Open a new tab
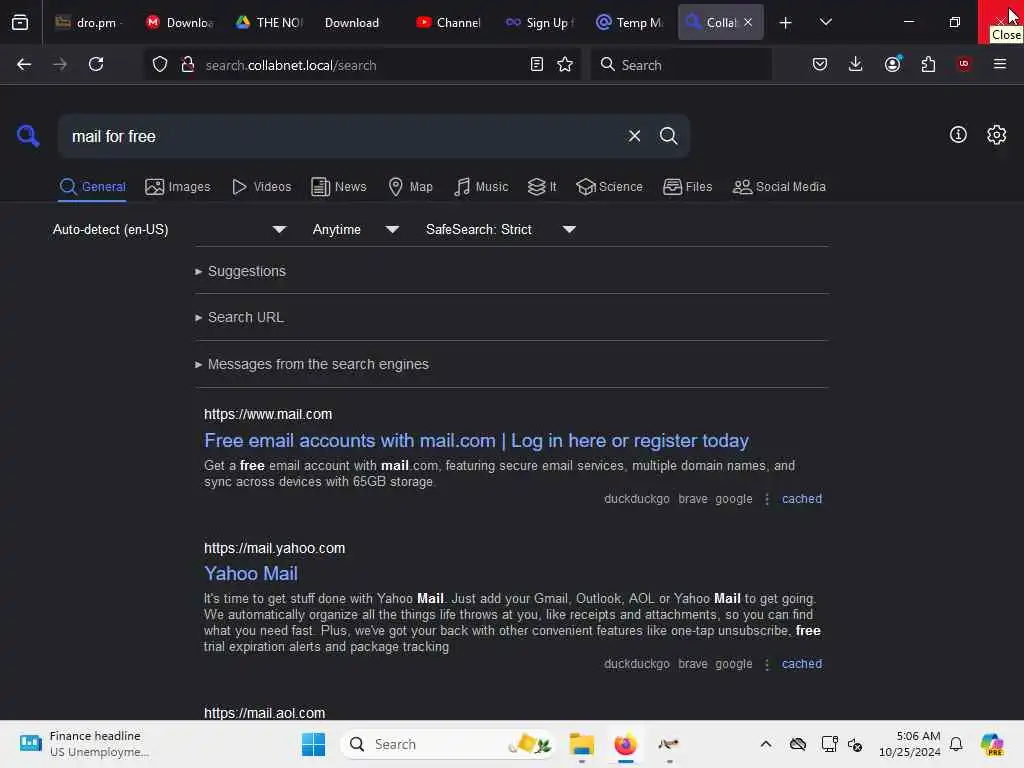The height and width of the screenshot is (768, 1024). [x=786, y=23]
